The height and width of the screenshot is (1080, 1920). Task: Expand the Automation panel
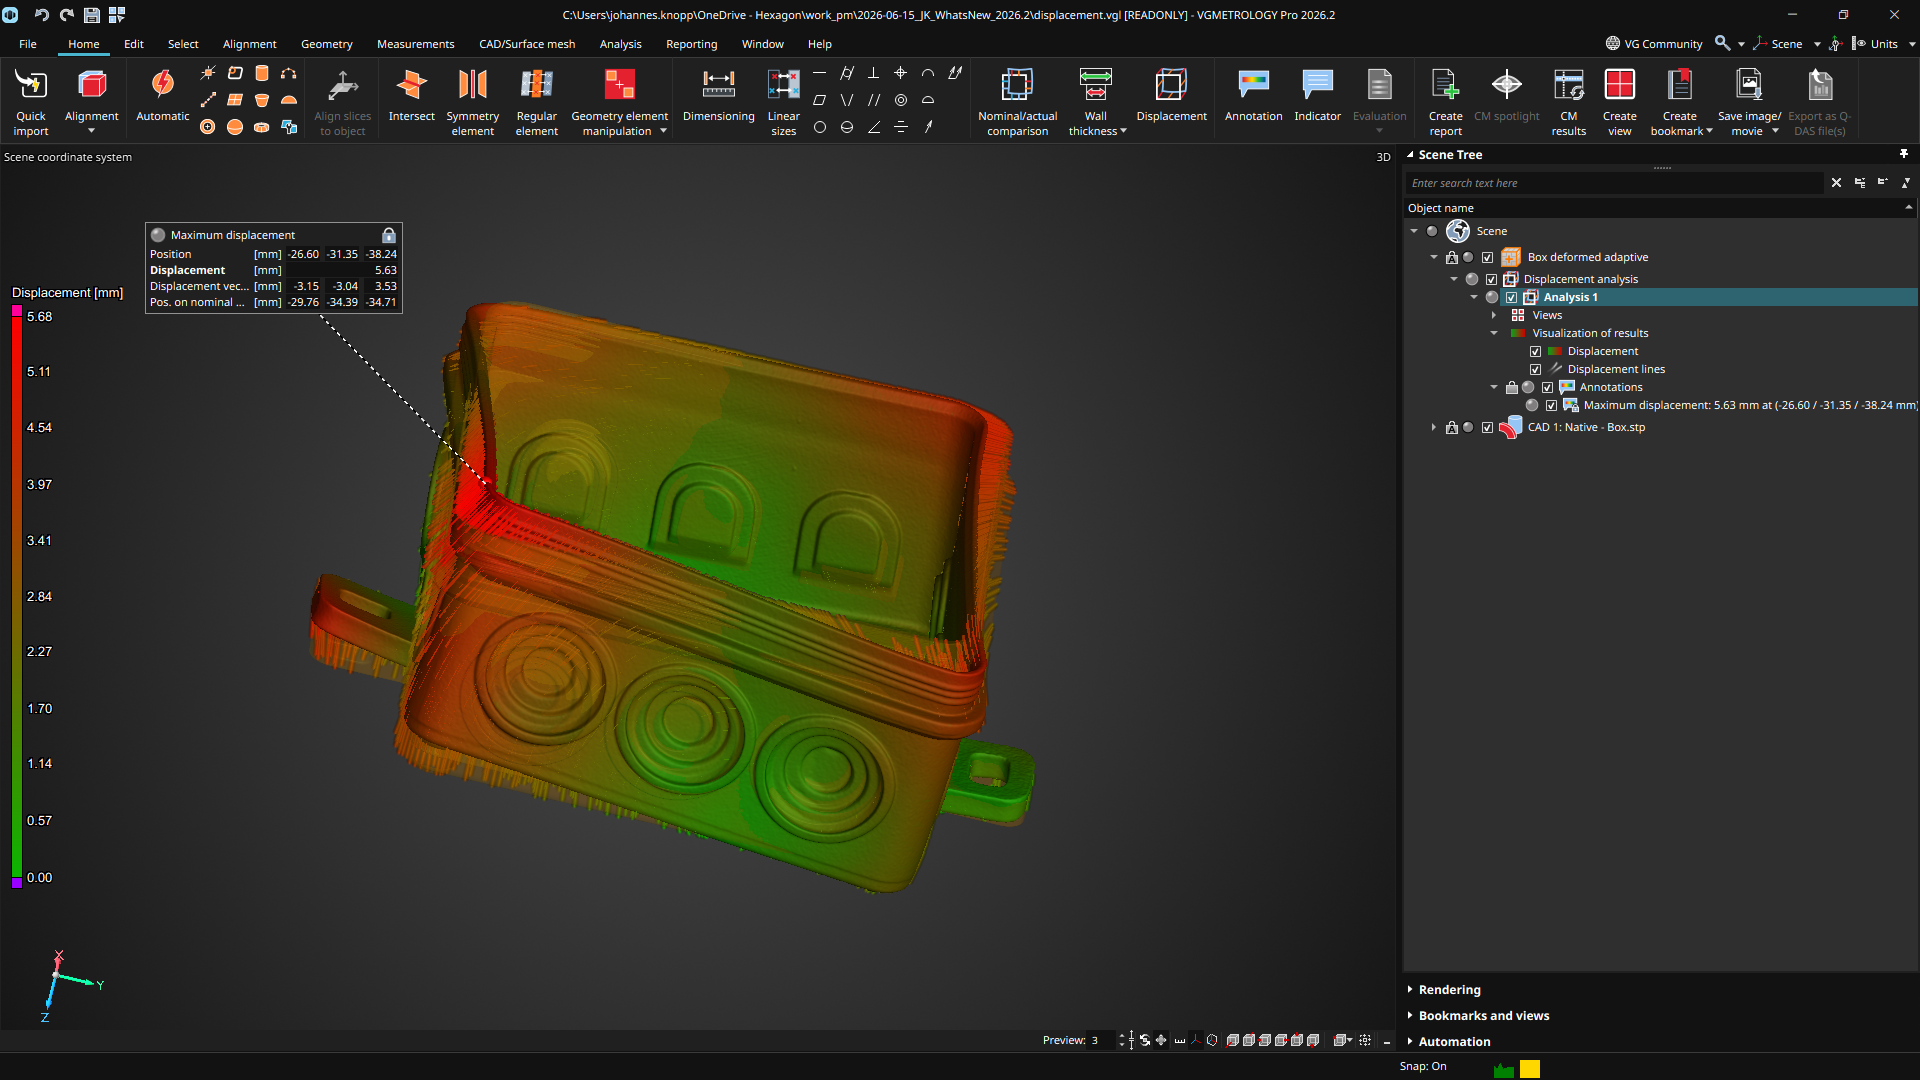click(1454, 1042)
